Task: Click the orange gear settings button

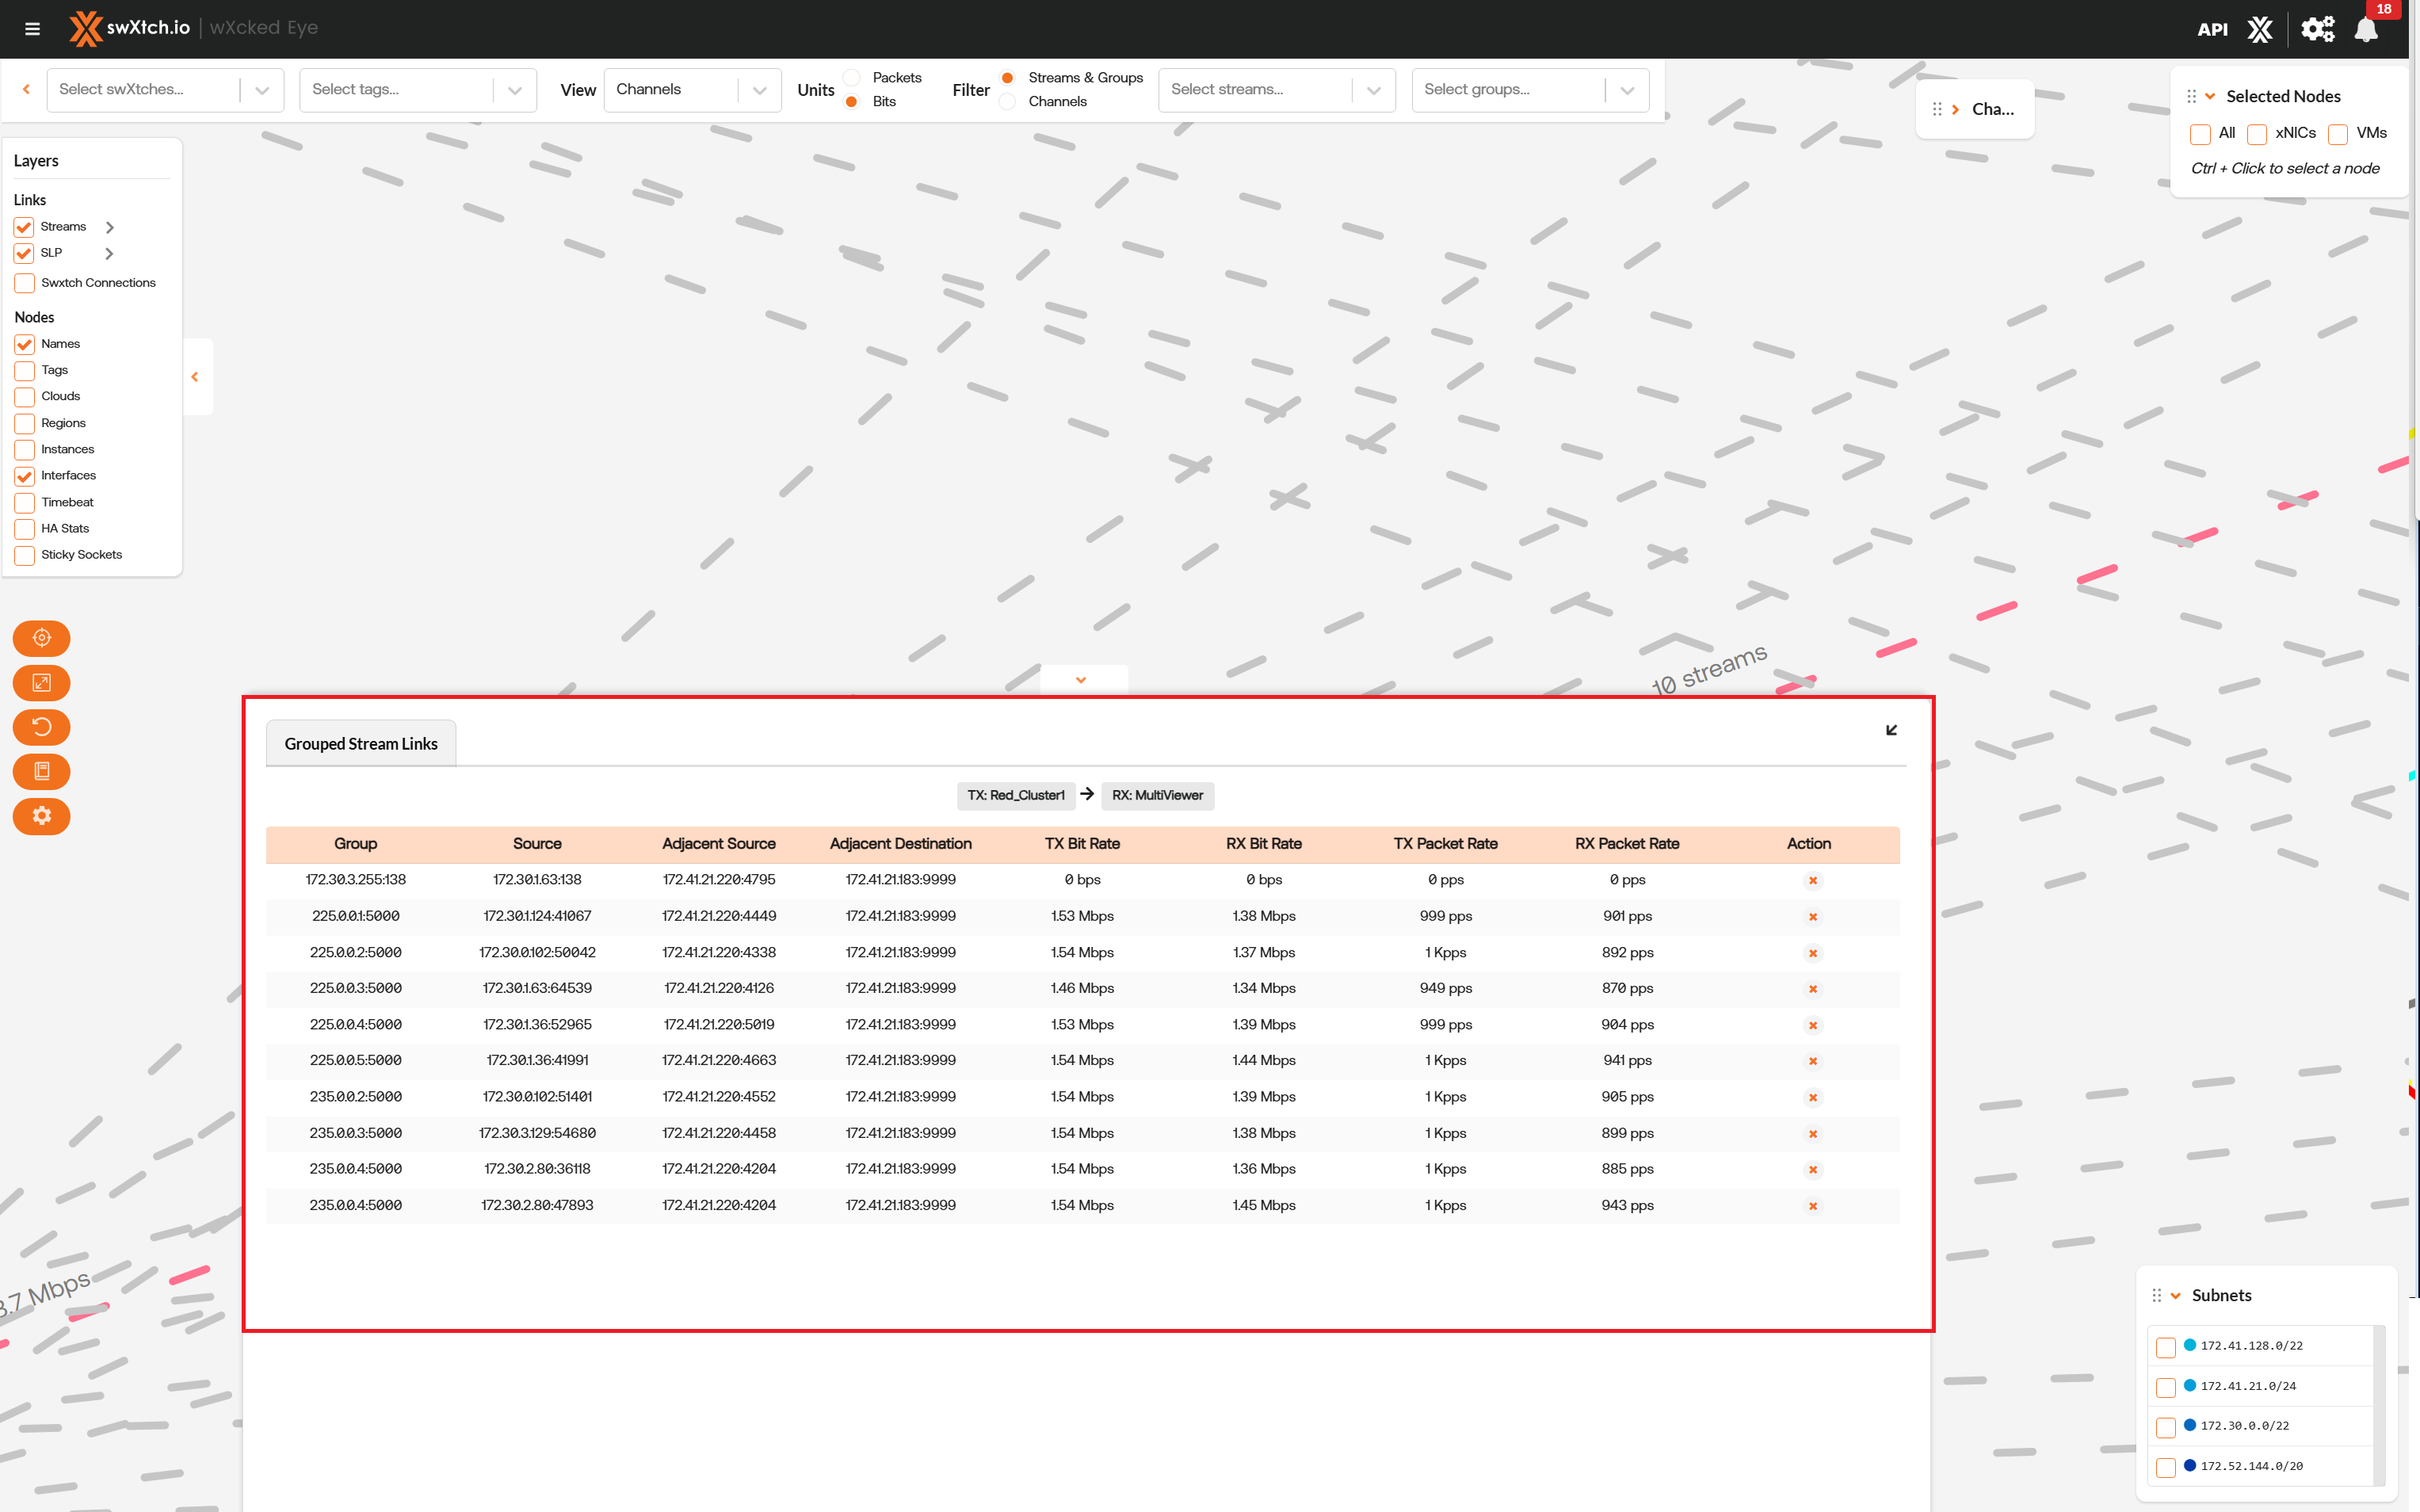Action: (41, 816)
